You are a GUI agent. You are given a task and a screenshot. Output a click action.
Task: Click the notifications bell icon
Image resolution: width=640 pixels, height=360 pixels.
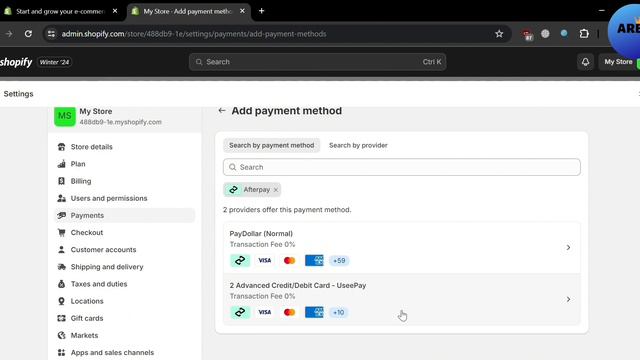pos(585,62)
